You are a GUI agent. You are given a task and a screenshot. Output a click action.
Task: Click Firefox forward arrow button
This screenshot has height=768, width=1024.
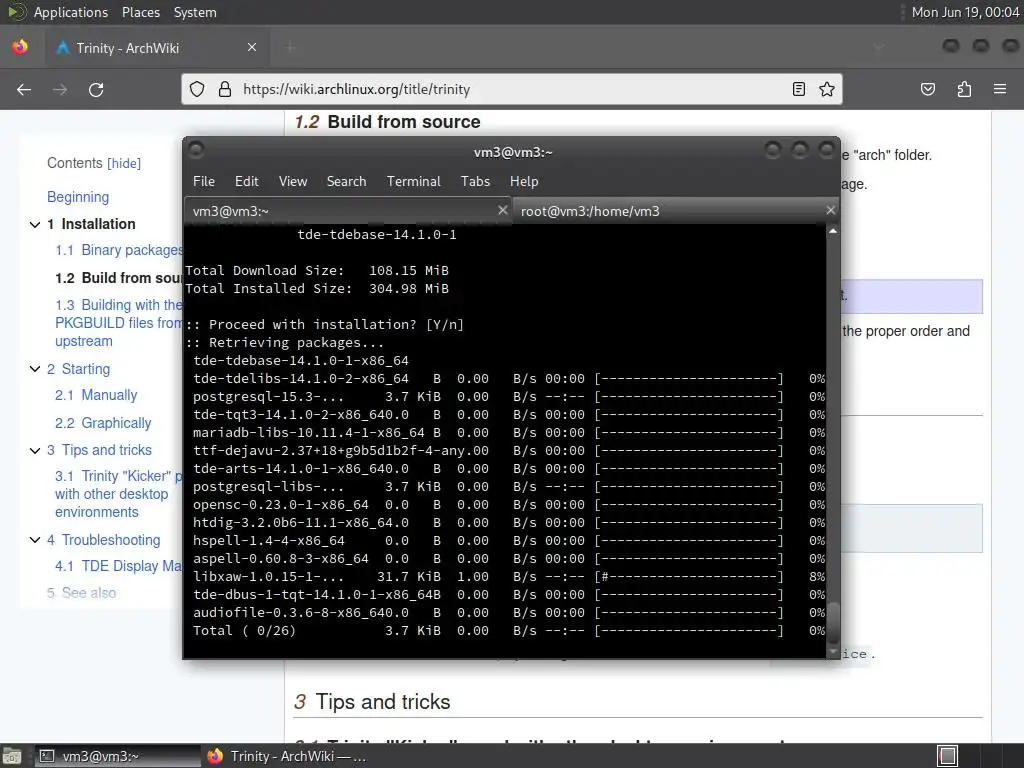(60, 89)
